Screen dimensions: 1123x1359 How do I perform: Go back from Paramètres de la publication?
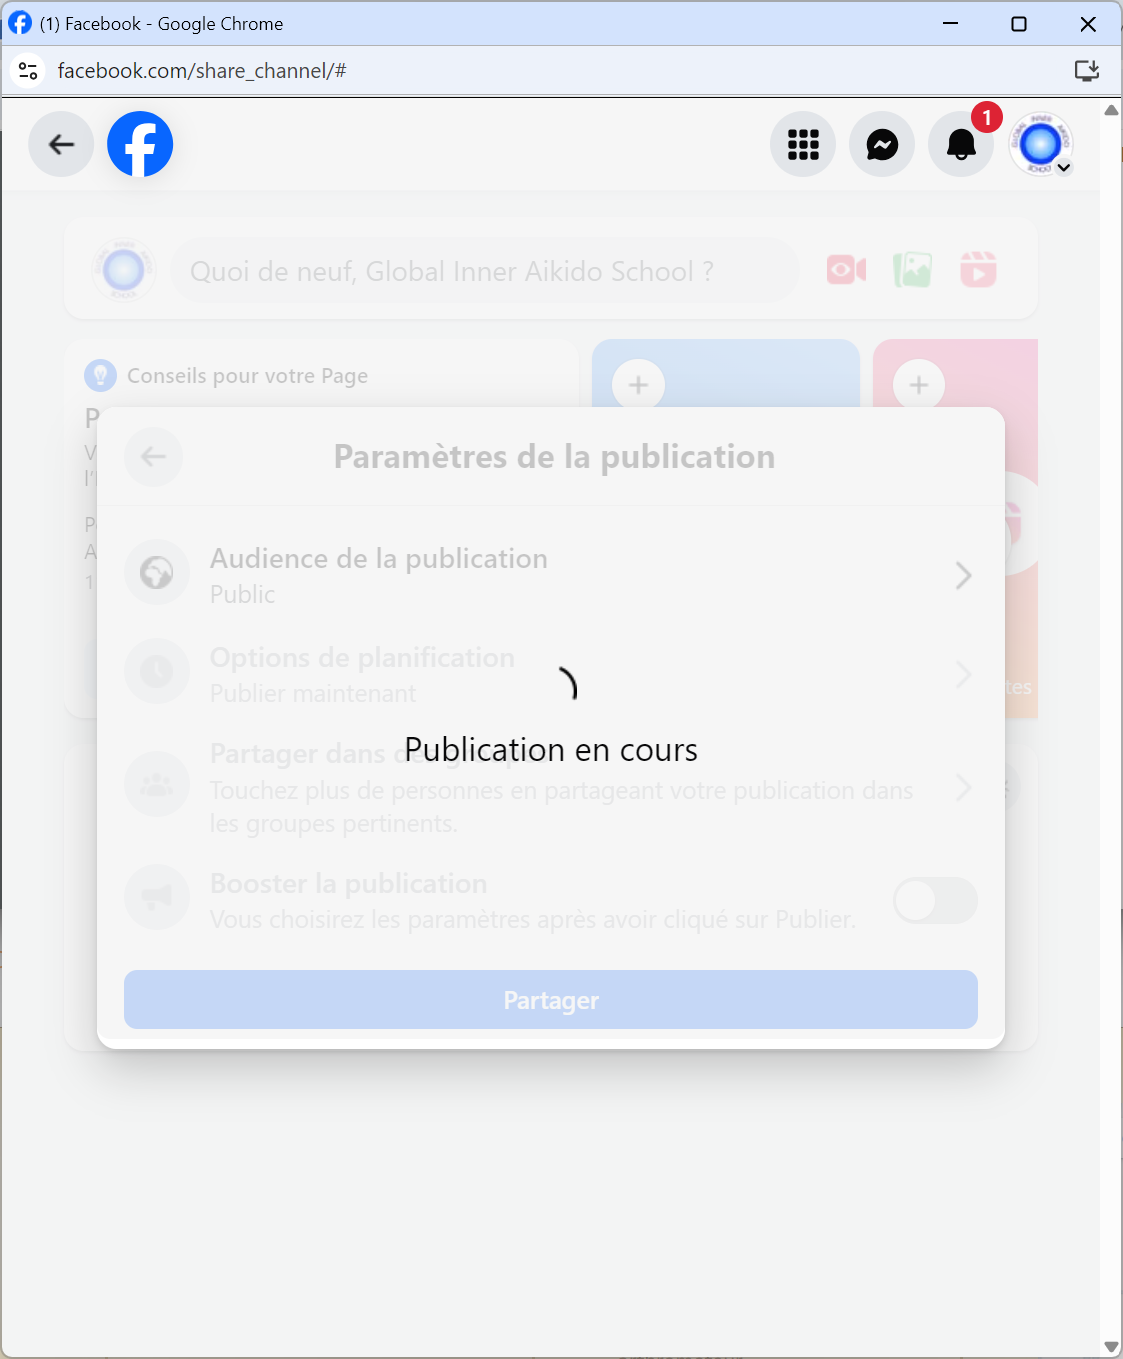(153, 457)
